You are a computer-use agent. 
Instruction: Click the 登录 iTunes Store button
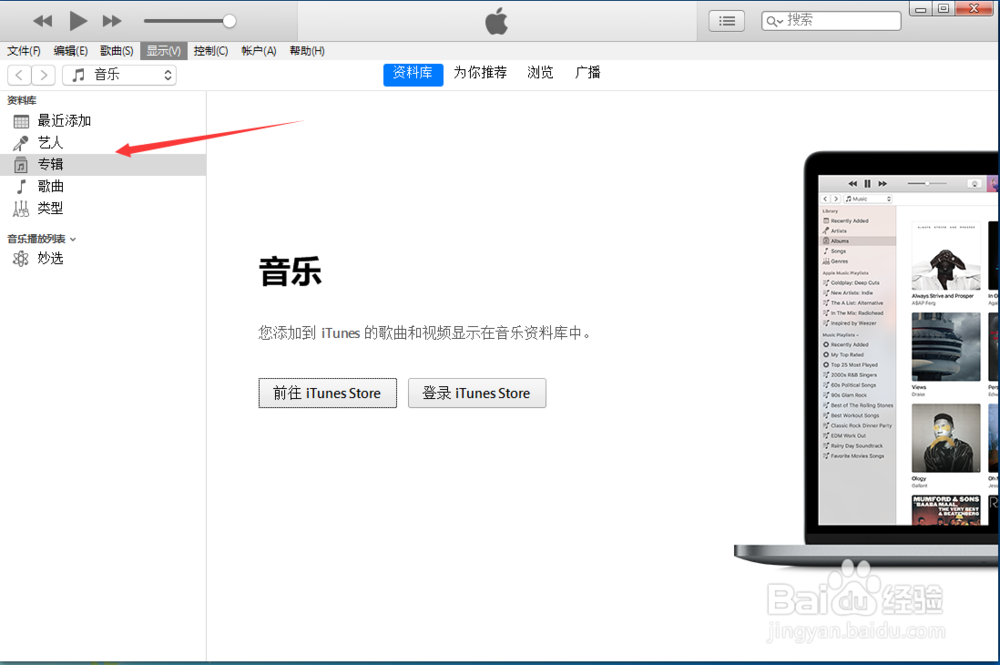[x=476, y=393]
